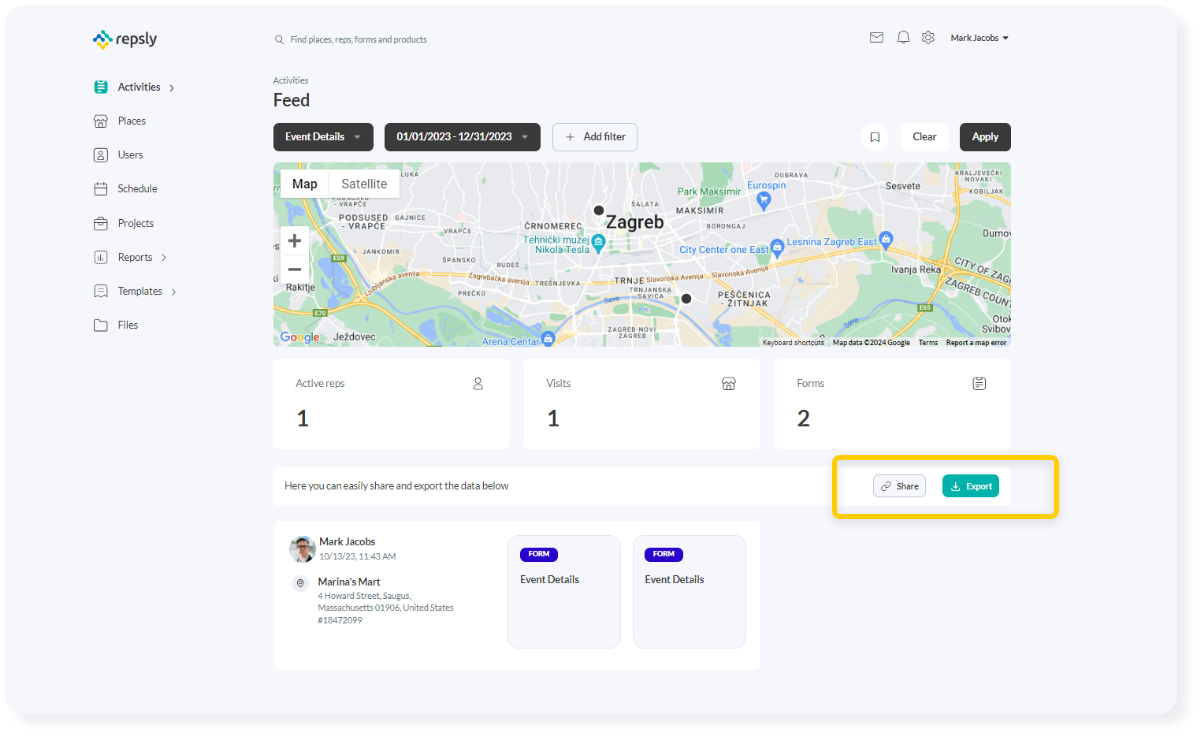The image size is (1202, 739).
Task: Switch to the Map view tab
Action: tap(305, 184)
